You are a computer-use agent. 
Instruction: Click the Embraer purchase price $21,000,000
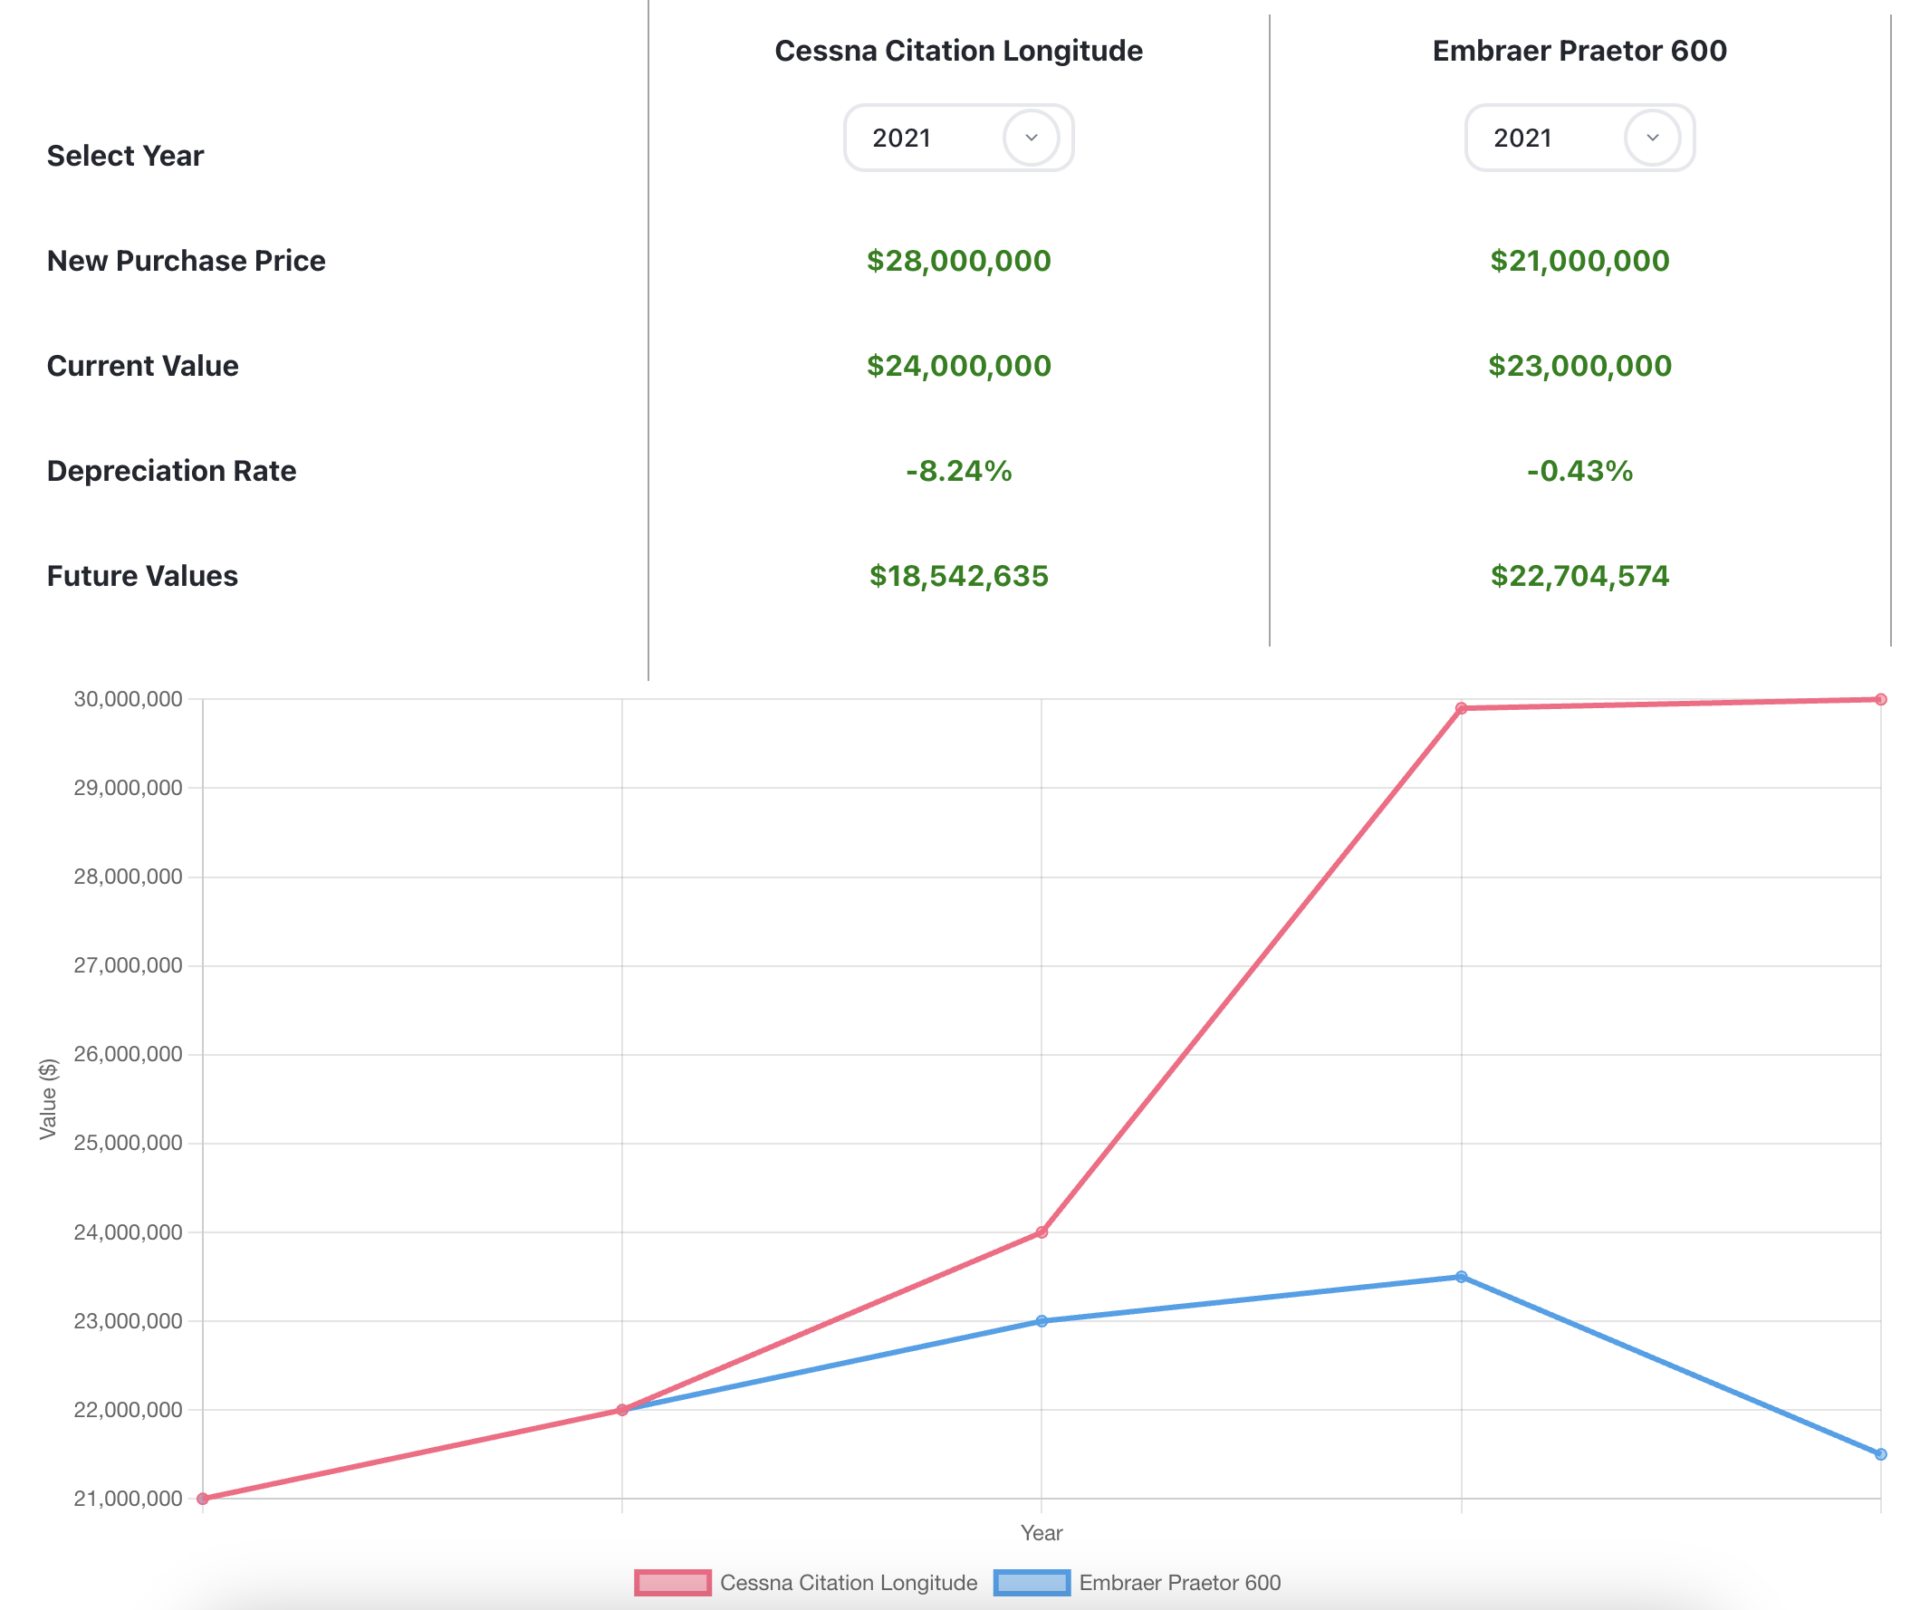pyautogui.click(x=1579, y=261)
